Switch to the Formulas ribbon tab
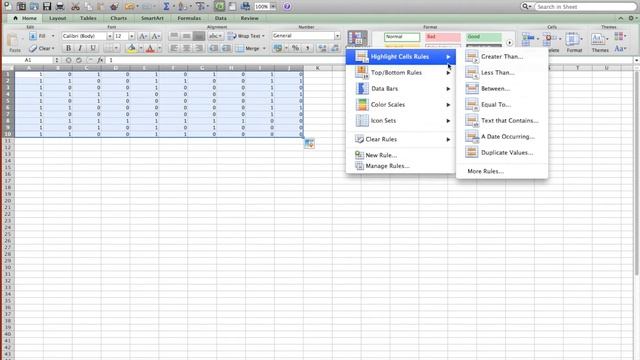Viewport: 640px width, 360px height. [189, 18]
